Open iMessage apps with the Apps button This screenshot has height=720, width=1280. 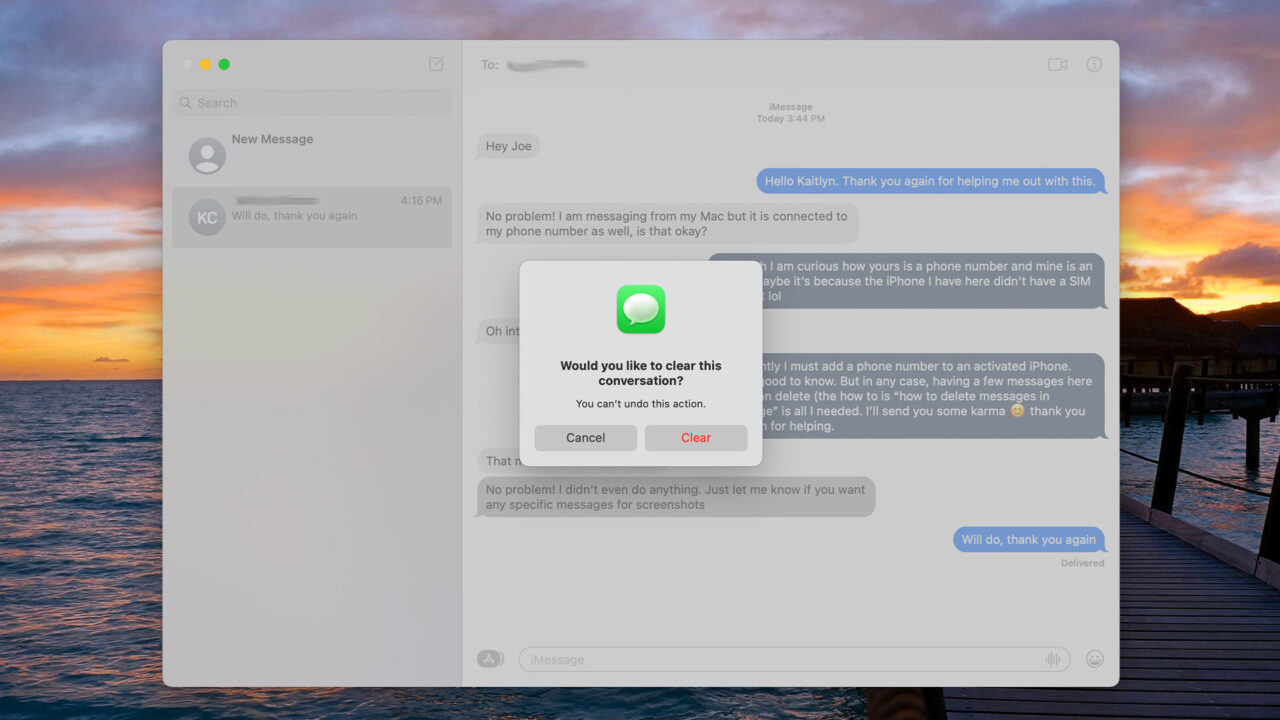pyautogui.click(x=489, y=659)
